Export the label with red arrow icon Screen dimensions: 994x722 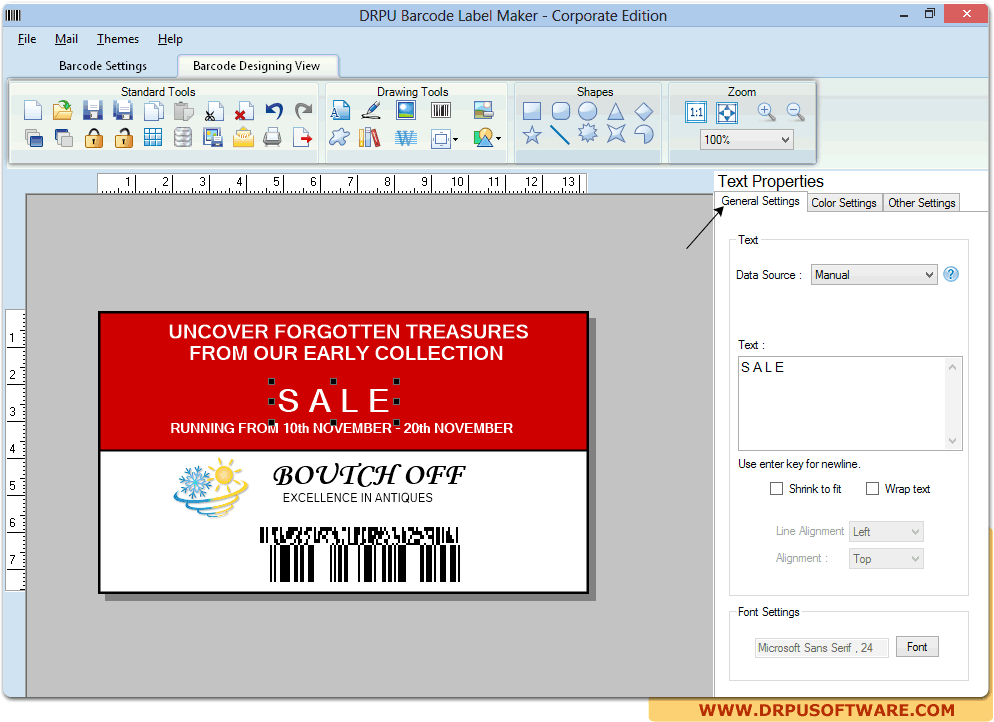pyautogui.click(x=302, y=138)
